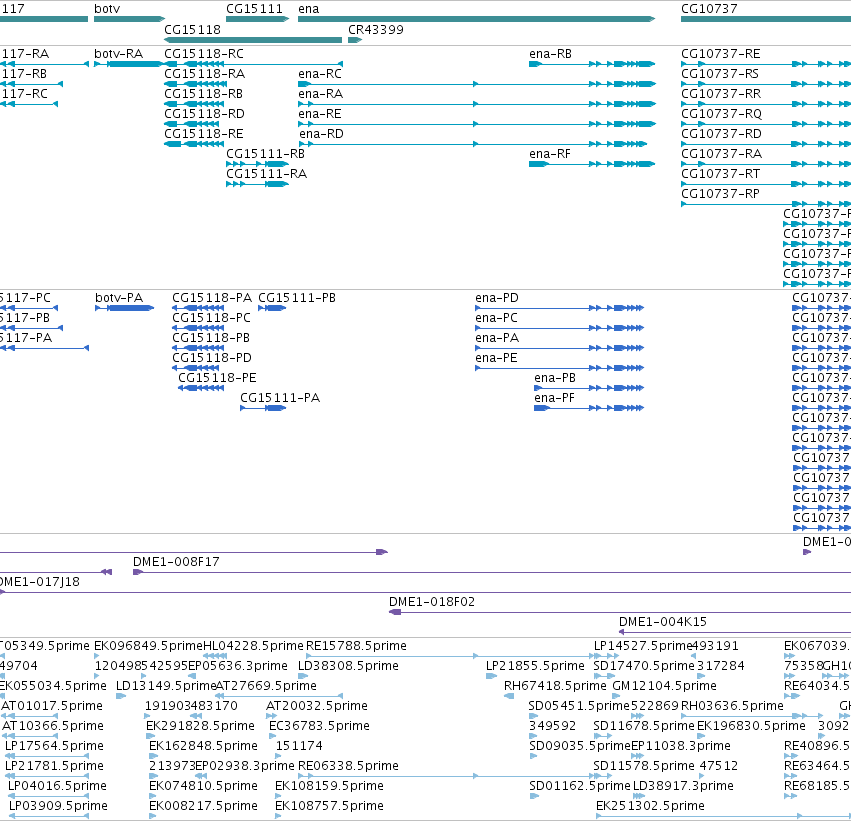851x821 pixels.
Task: Select BAC clone DME1-018F02
Action: tap(432, 602)
